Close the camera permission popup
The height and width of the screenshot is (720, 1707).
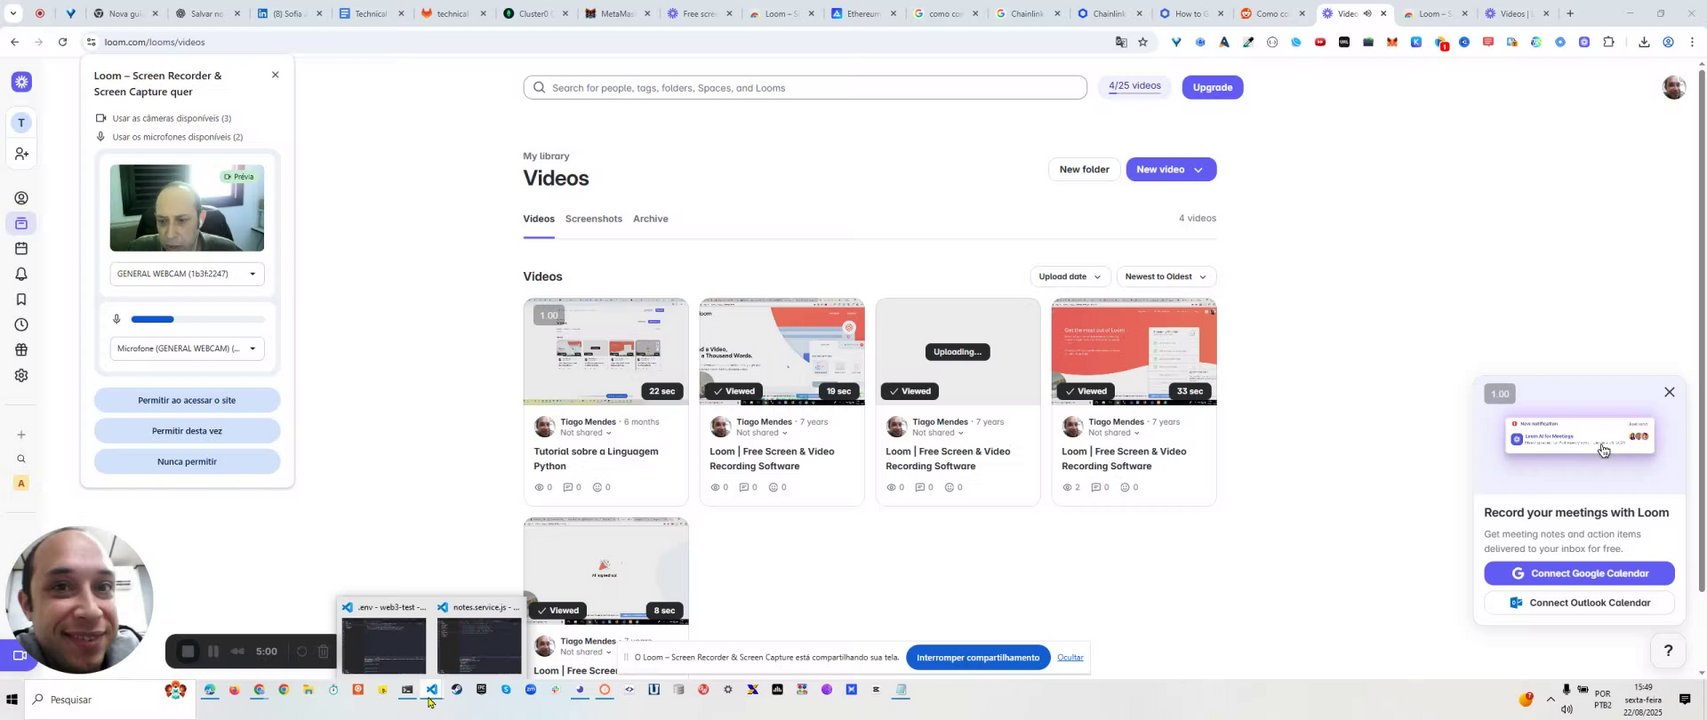pyautogui.click(x=275, y=75)
